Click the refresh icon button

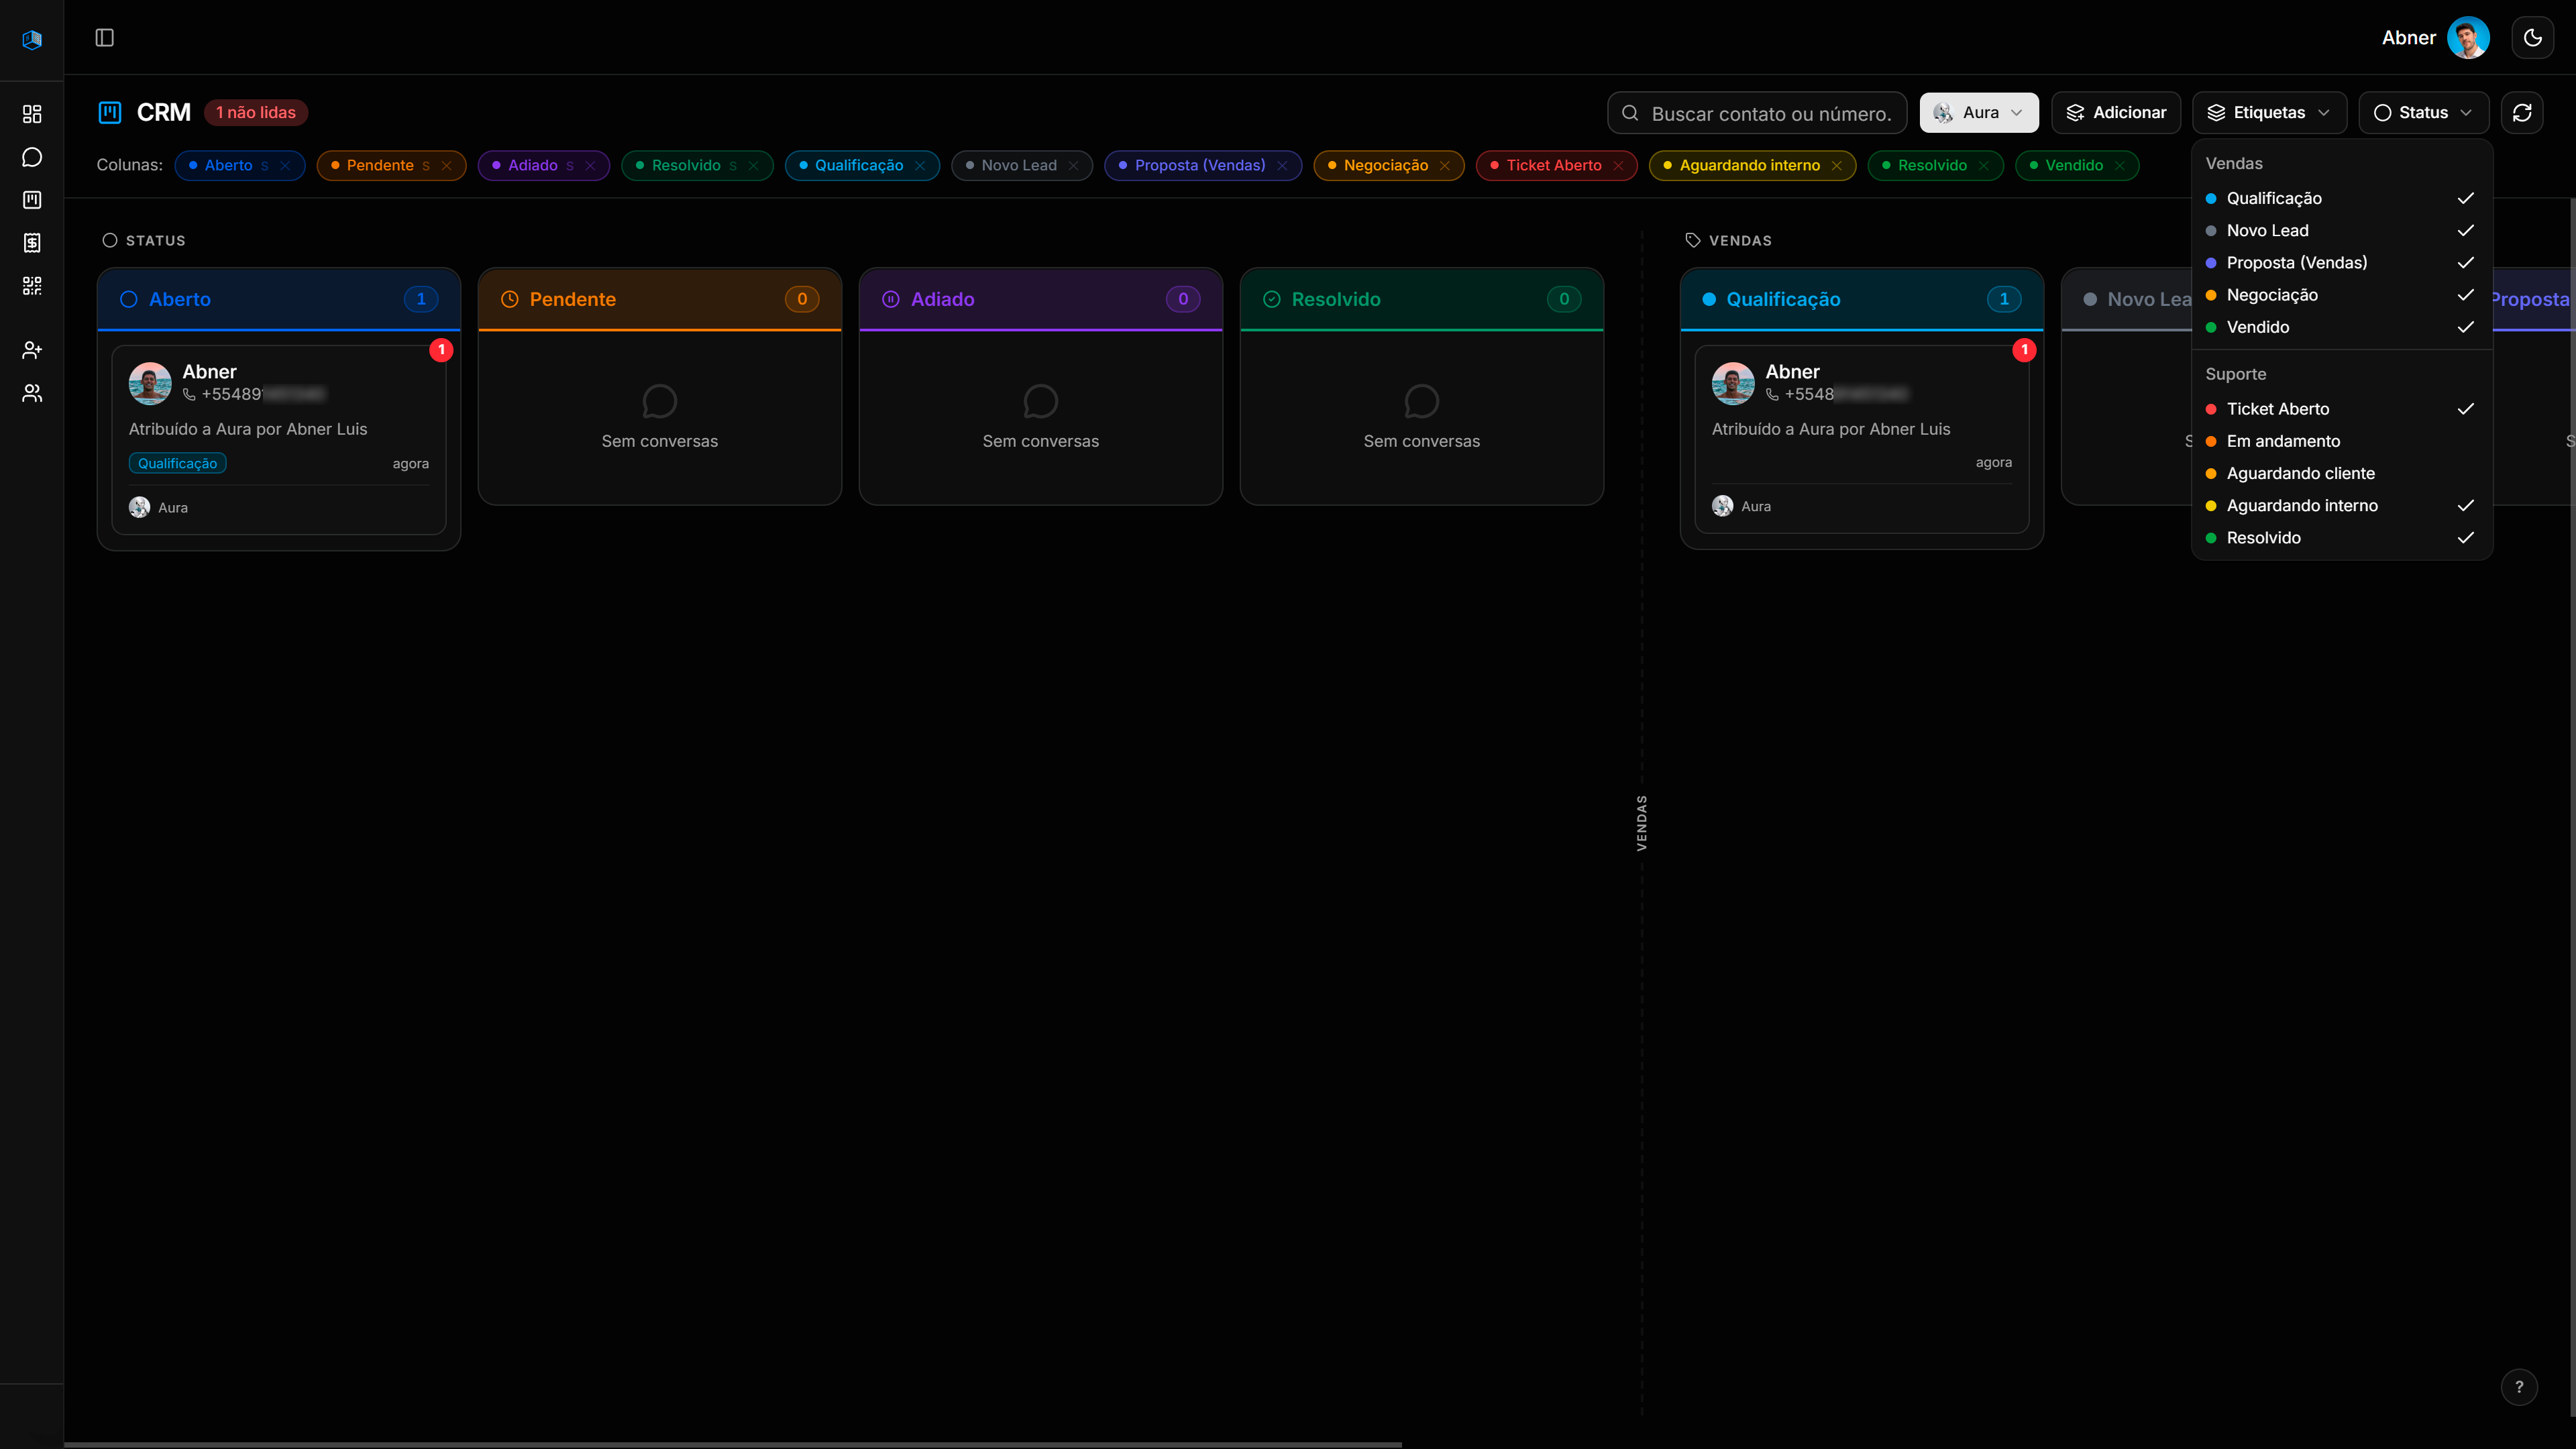click(2522, 113)
